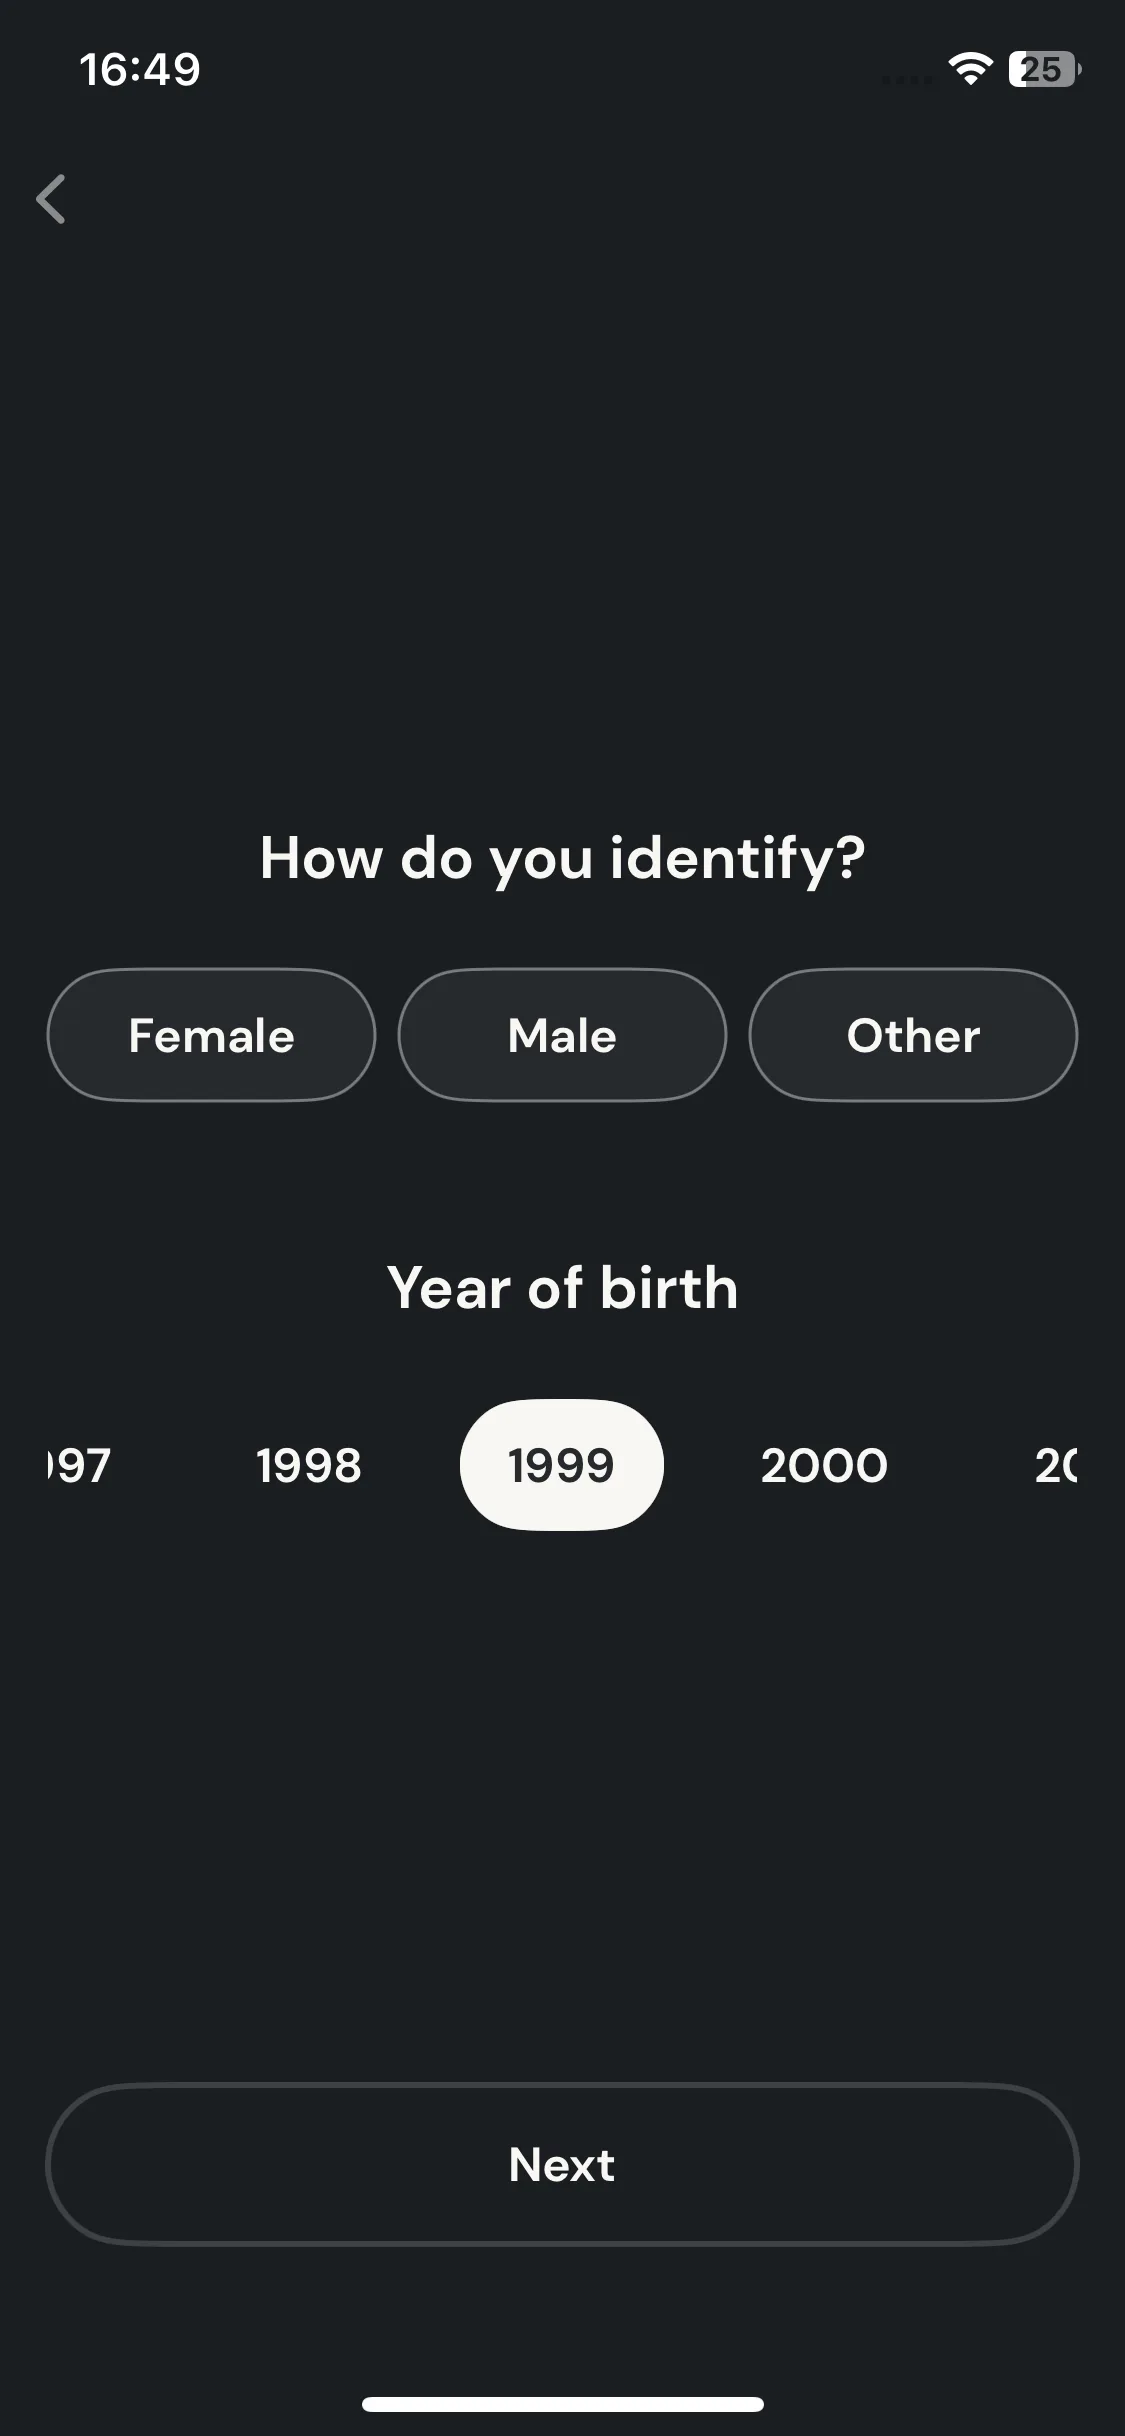Pick the partially visible year ending in 97
1125x2436 pixels.
79,1465
